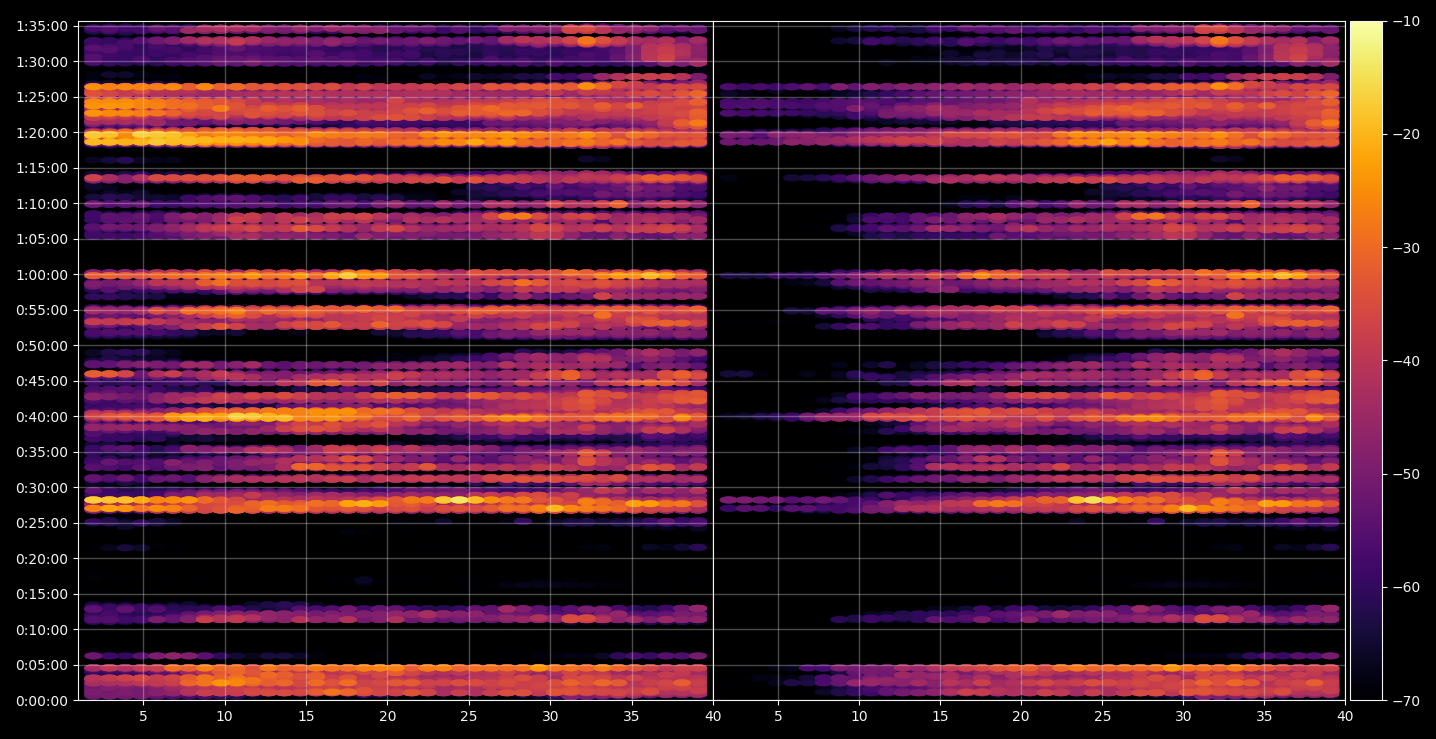The height and width of the screenshot is (739, 1436).
Task: Select x-axis label 15 under second heatmap
Action: tap(939, 716)
